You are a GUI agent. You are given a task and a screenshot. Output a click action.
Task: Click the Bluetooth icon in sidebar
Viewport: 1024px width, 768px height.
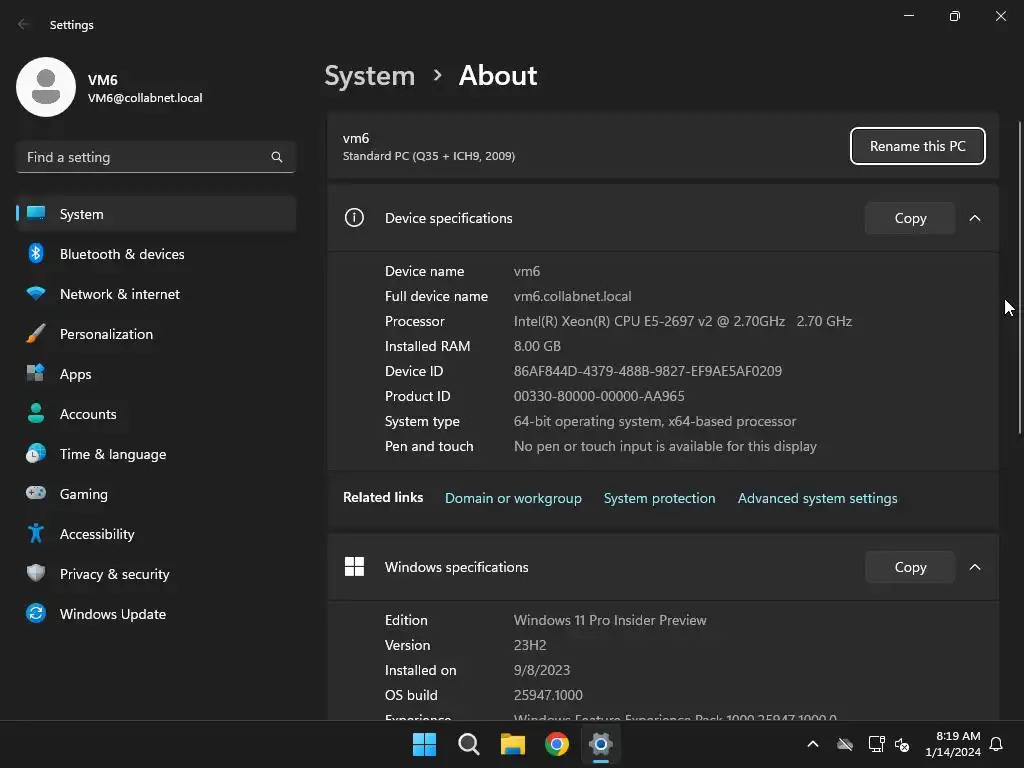pyautogui.click(x=36, y=253)
